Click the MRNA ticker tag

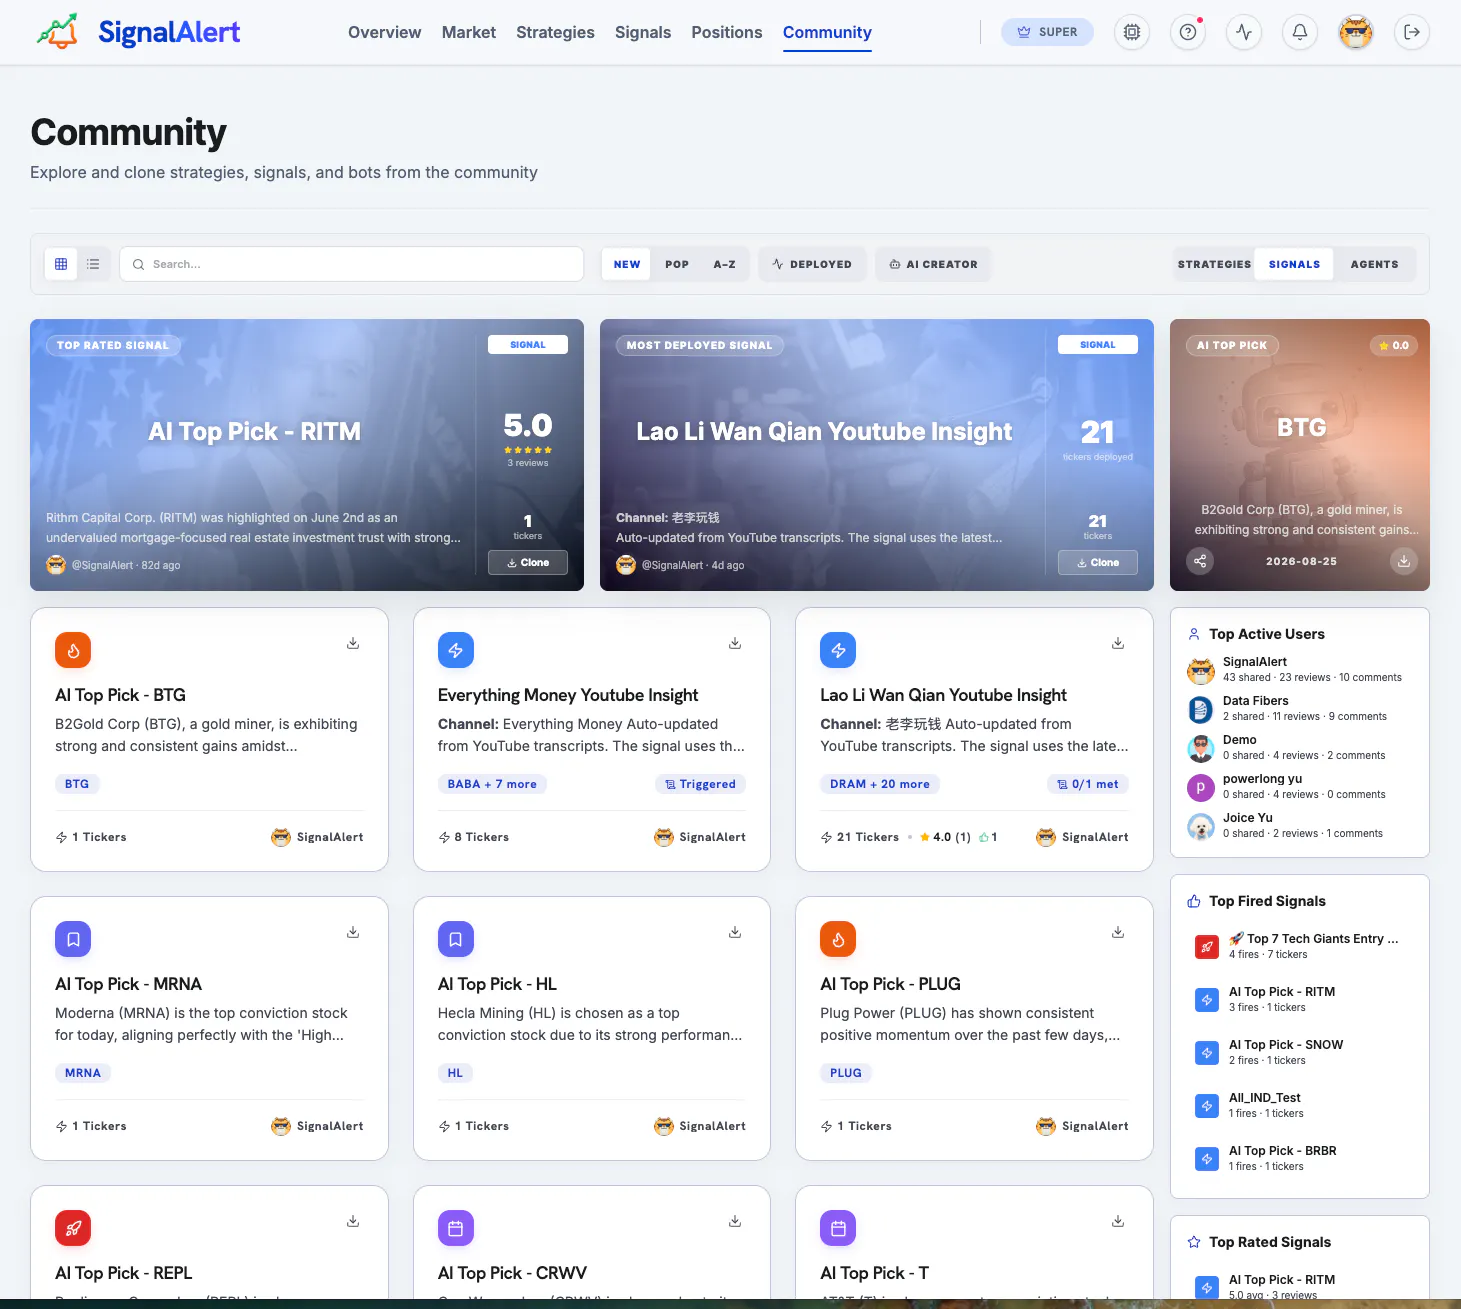(x=83, y=1073)
